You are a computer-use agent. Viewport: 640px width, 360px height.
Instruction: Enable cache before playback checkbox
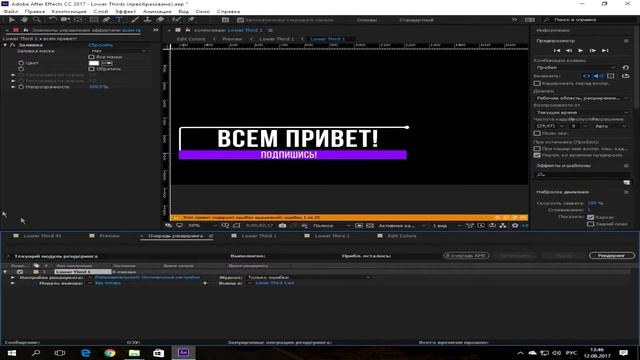click(537, 83)
